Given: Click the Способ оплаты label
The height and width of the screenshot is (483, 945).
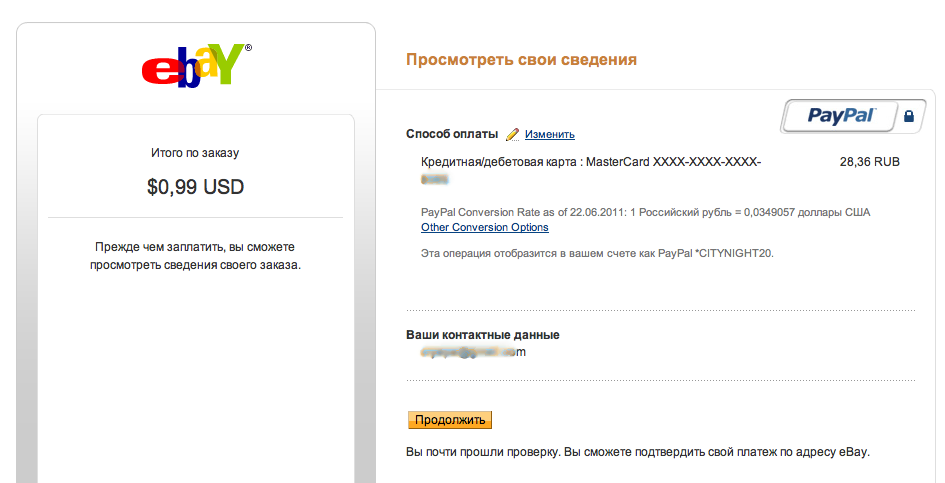Looking at the screenshot, I should click(451, 134).
